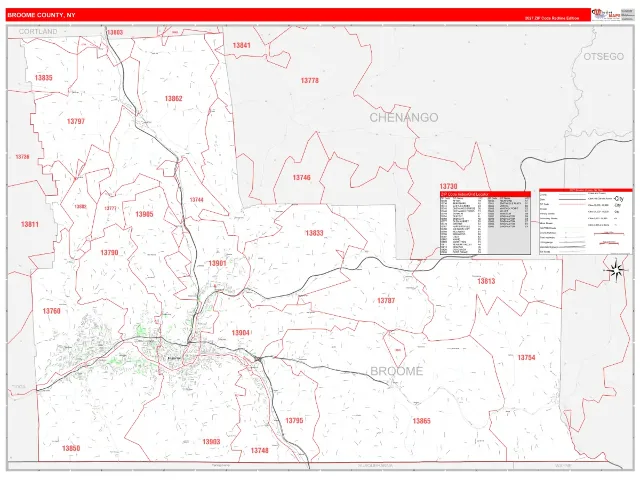The height and width of the screenshot is (480, 640).
Task: Click ZIP code label 13862
Action: point(173,99)
